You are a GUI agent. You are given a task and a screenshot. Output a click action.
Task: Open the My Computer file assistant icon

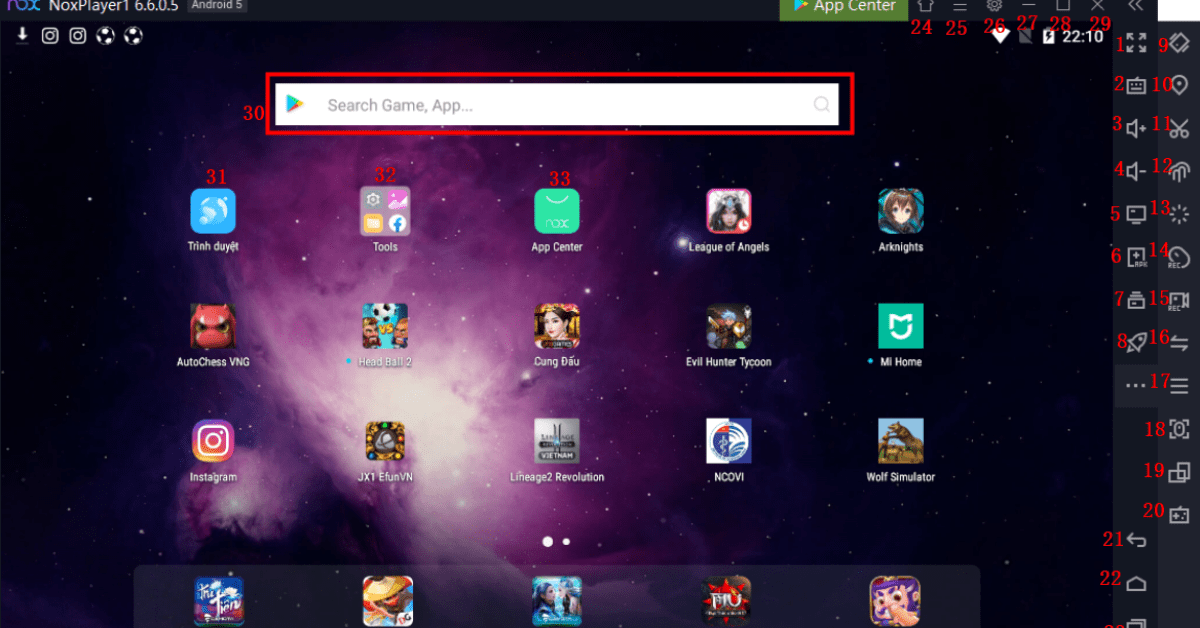click(1136, 213)
